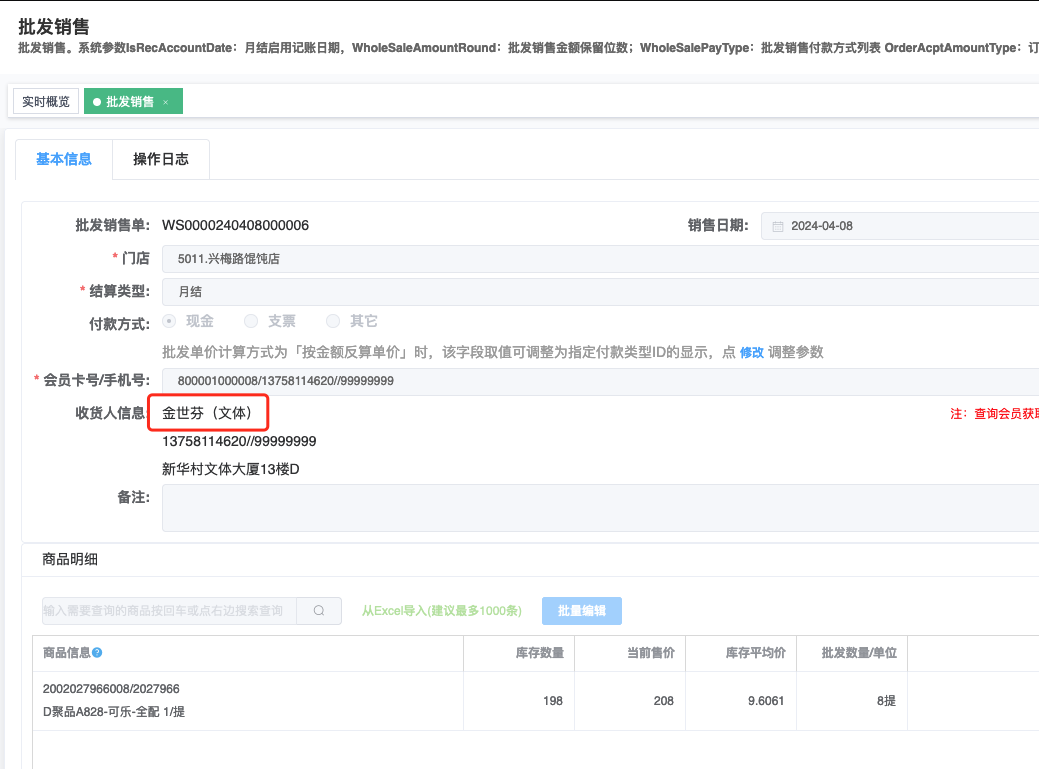Click the product search input box
Screen dimensions: 1039x769
[x=169, y=611]
